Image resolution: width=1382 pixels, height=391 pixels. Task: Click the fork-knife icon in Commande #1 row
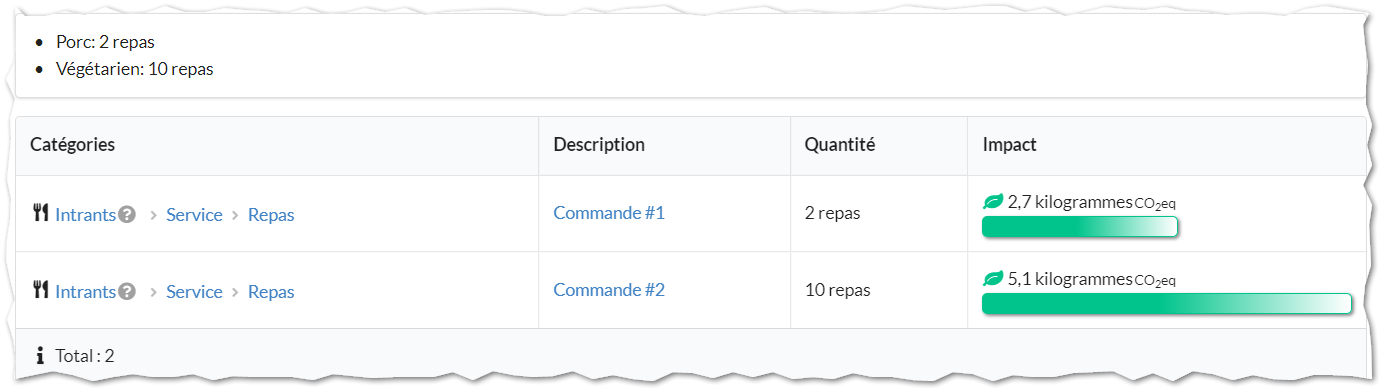[41, 213]
